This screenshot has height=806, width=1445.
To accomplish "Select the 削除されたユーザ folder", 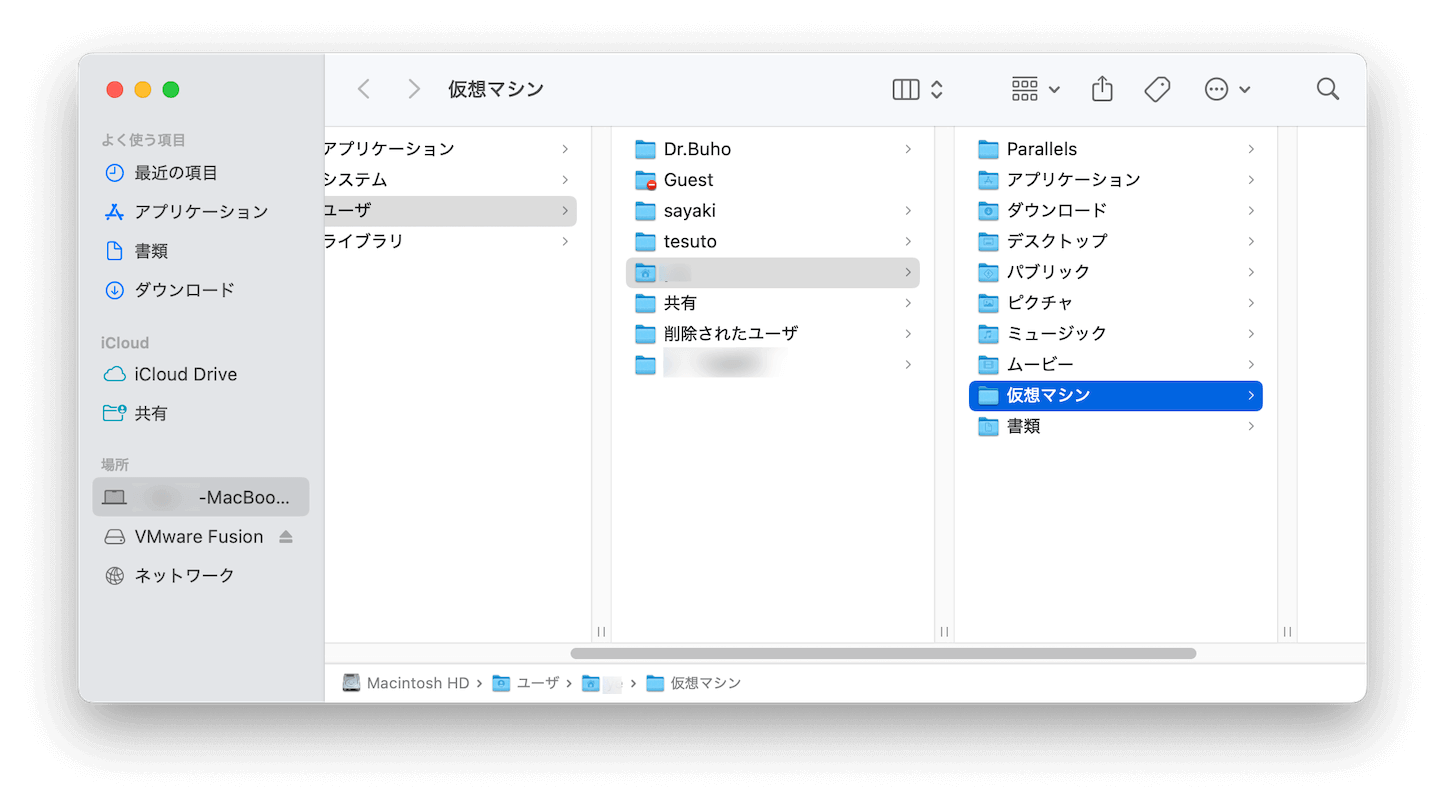I will point(773,334).
